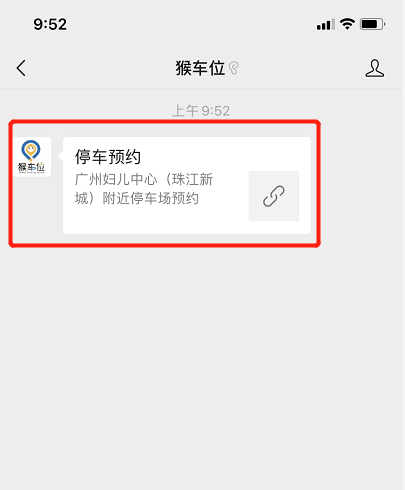Open the 猴车位 sender avatar
The height and width of the screenshot is (490, 405).
[x=32, y=157]
